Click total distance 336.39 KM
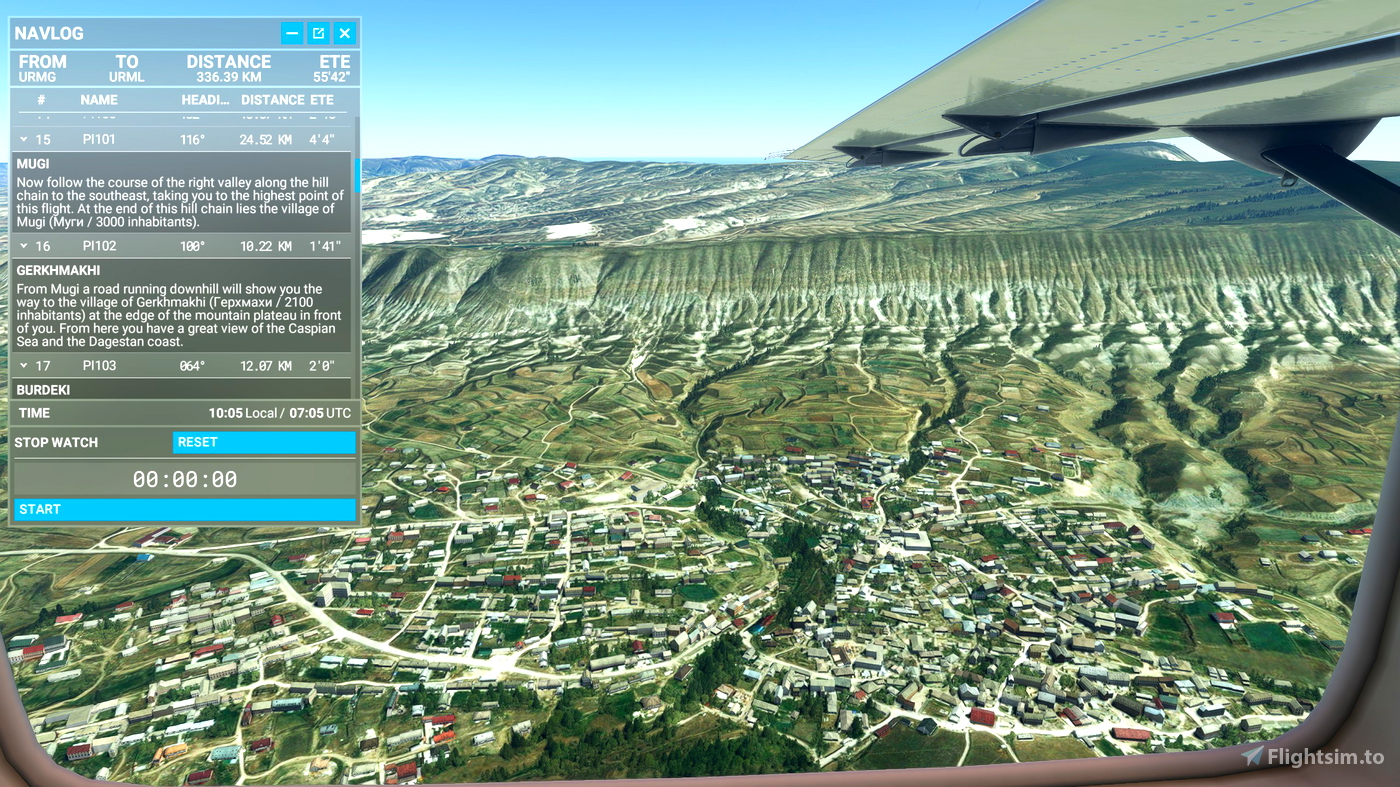The height and width of the screenshot is (787, 1400). pyautogui.click(x=229, y=77)
